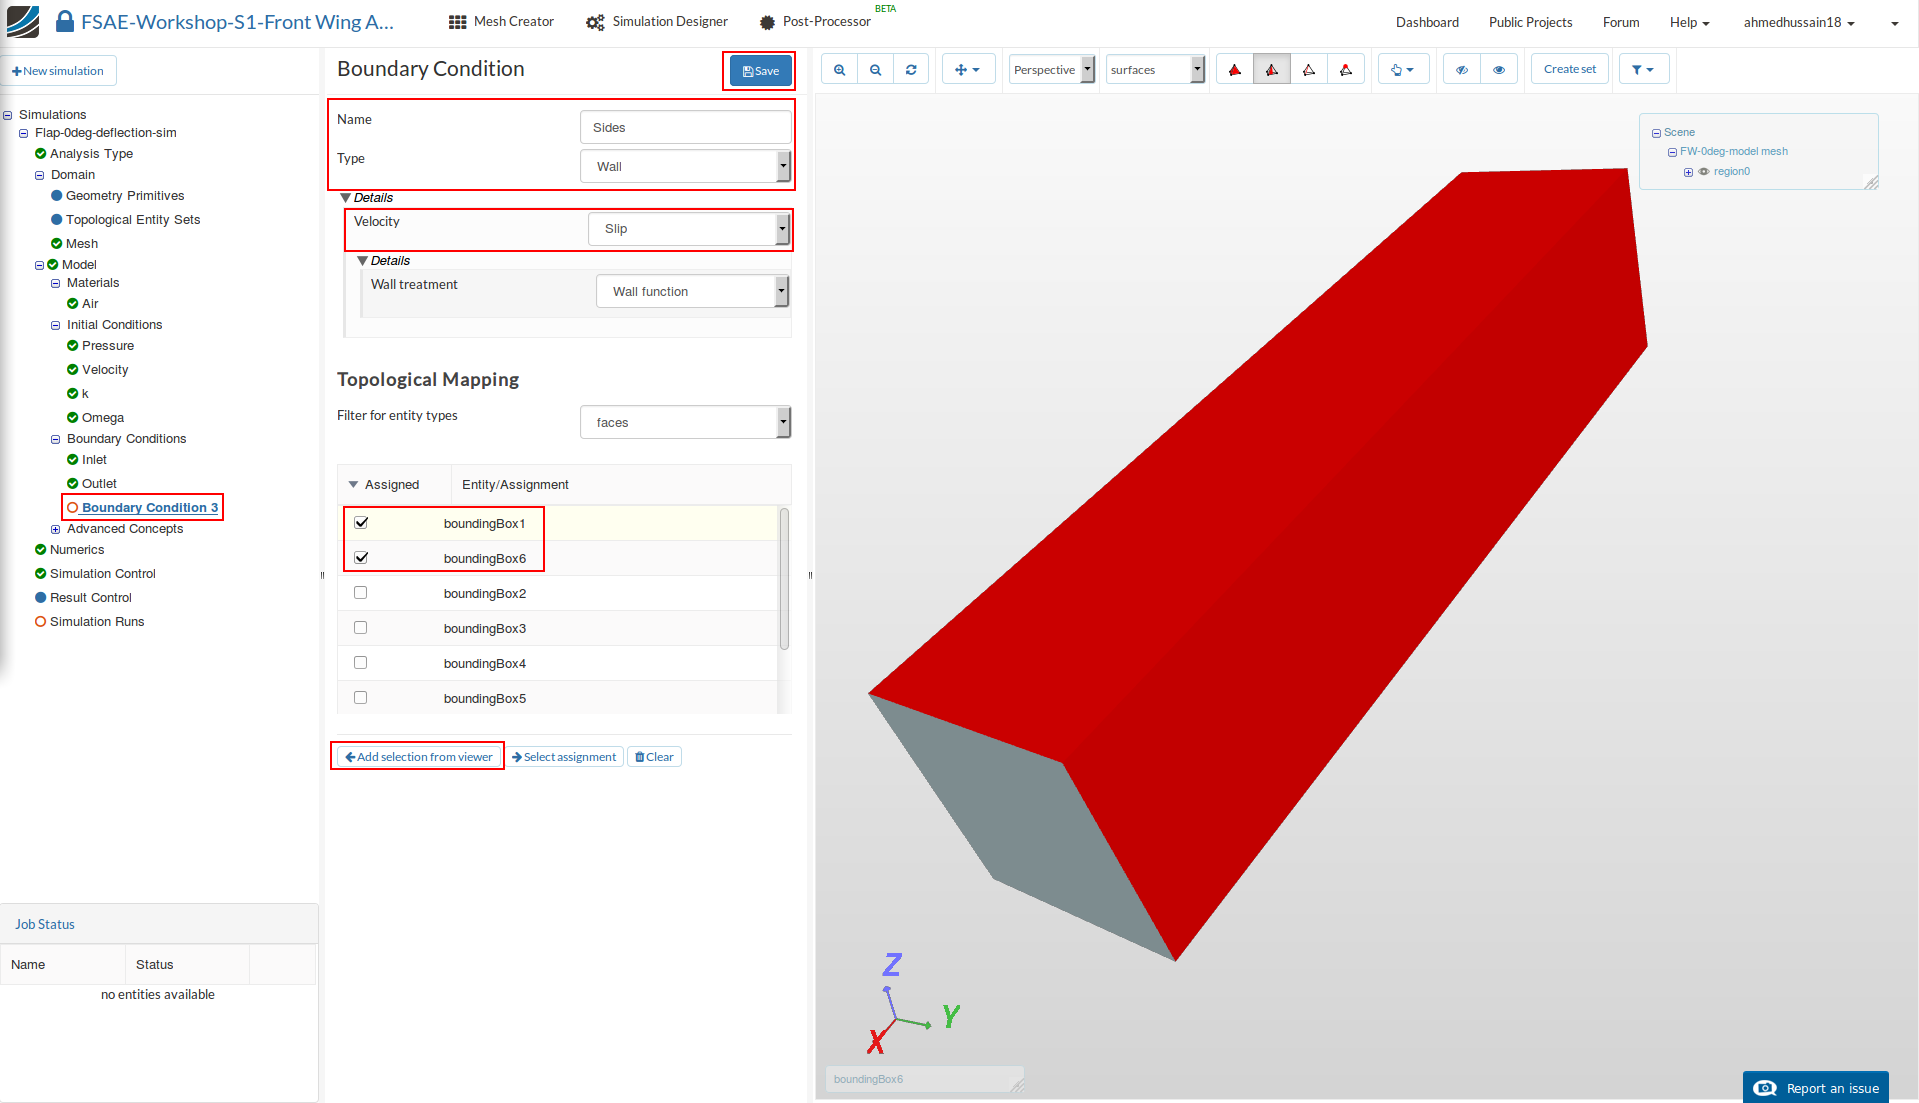Image resolution: width=1919 pixels, height=1103 pixels.
Task: Click the show all eye icon
Action: tap(1498, 70)
